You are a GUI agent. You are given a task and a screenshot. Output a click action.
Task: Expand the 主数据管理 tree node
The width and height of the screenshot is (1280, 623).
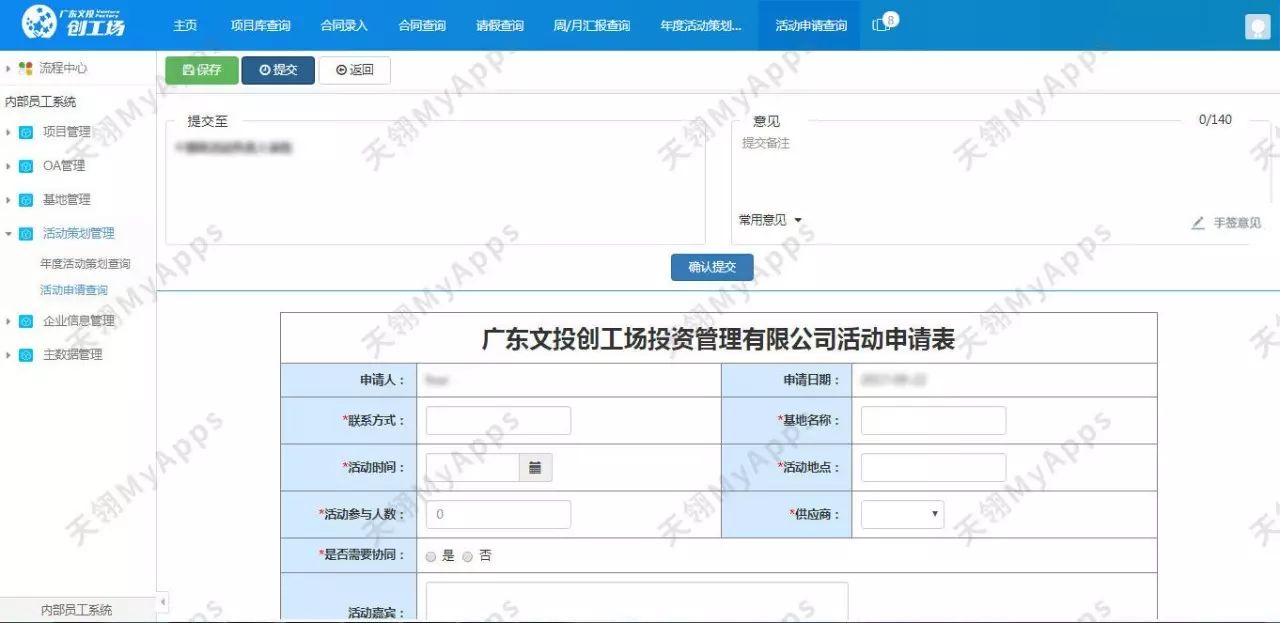(x=8, y=355)
